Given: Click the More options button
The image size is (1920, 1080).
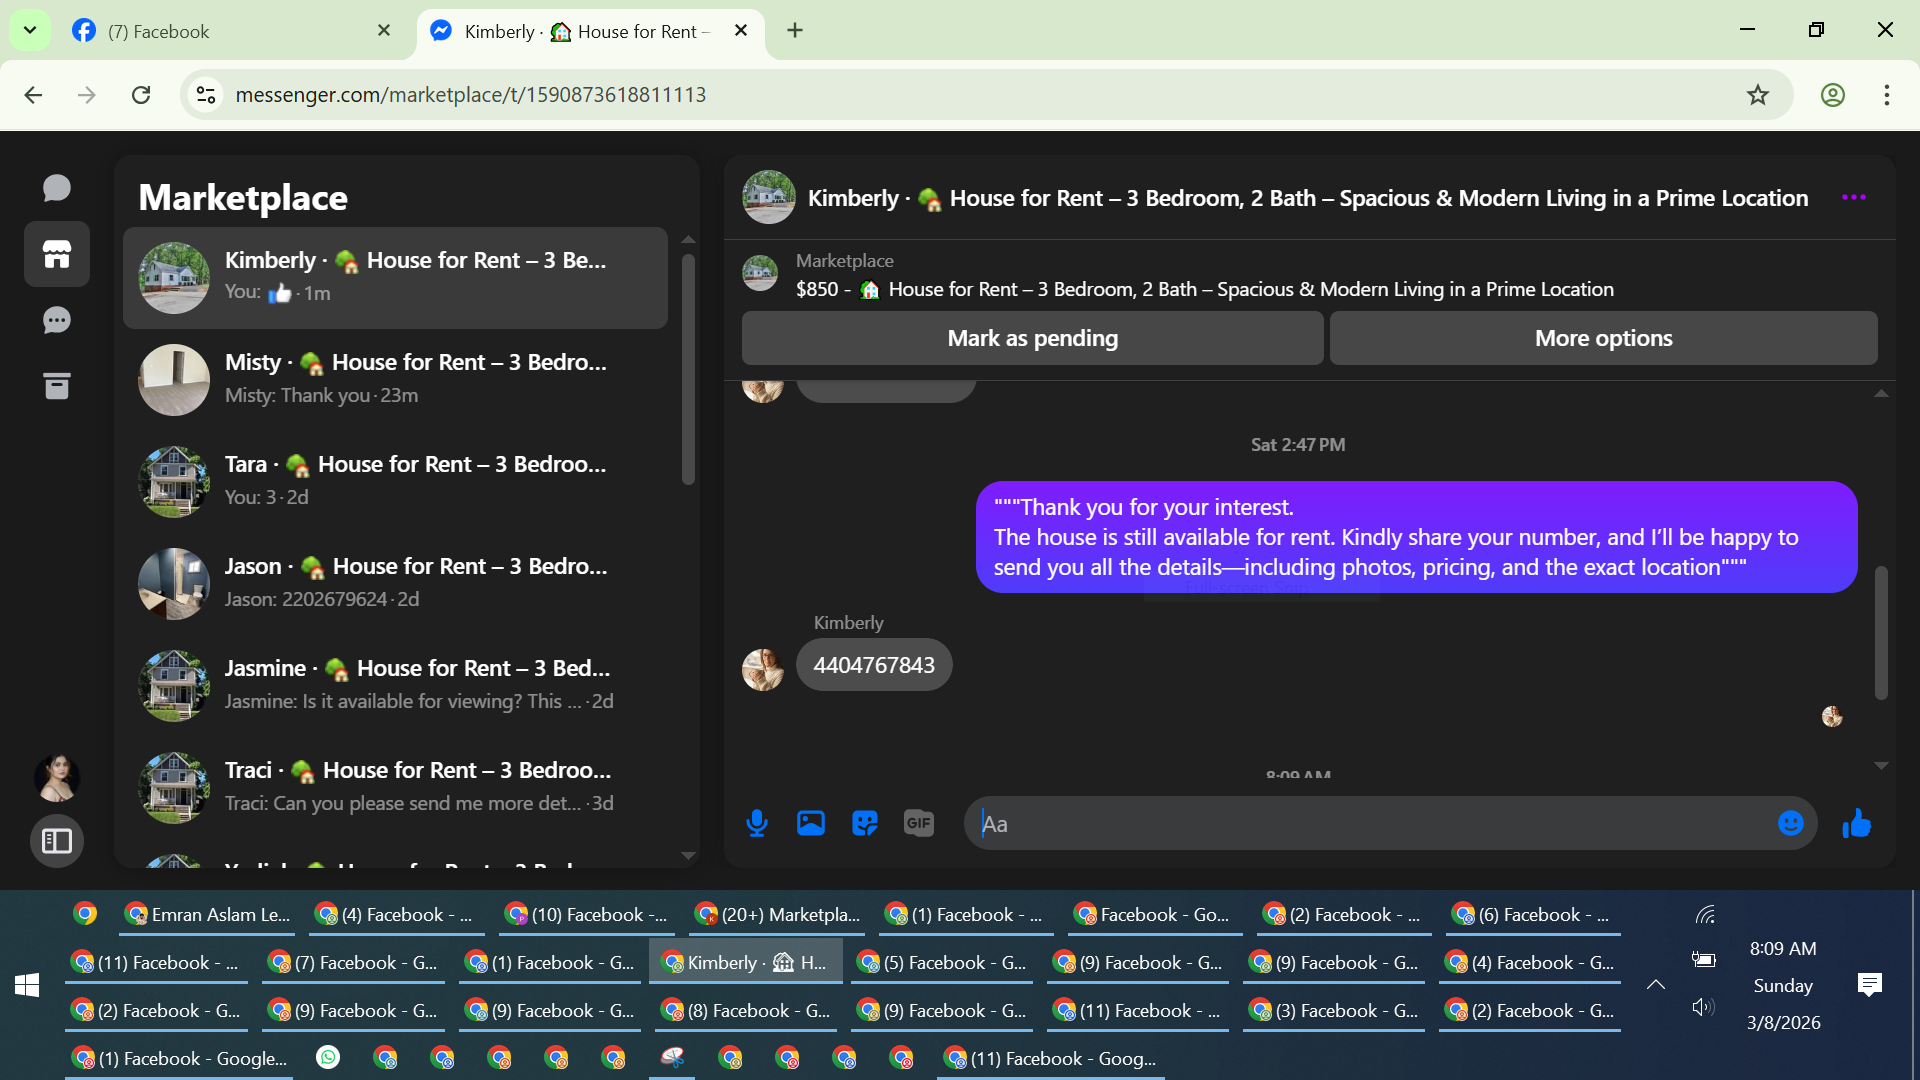Looking at the screenshot, I should 1603,338.
